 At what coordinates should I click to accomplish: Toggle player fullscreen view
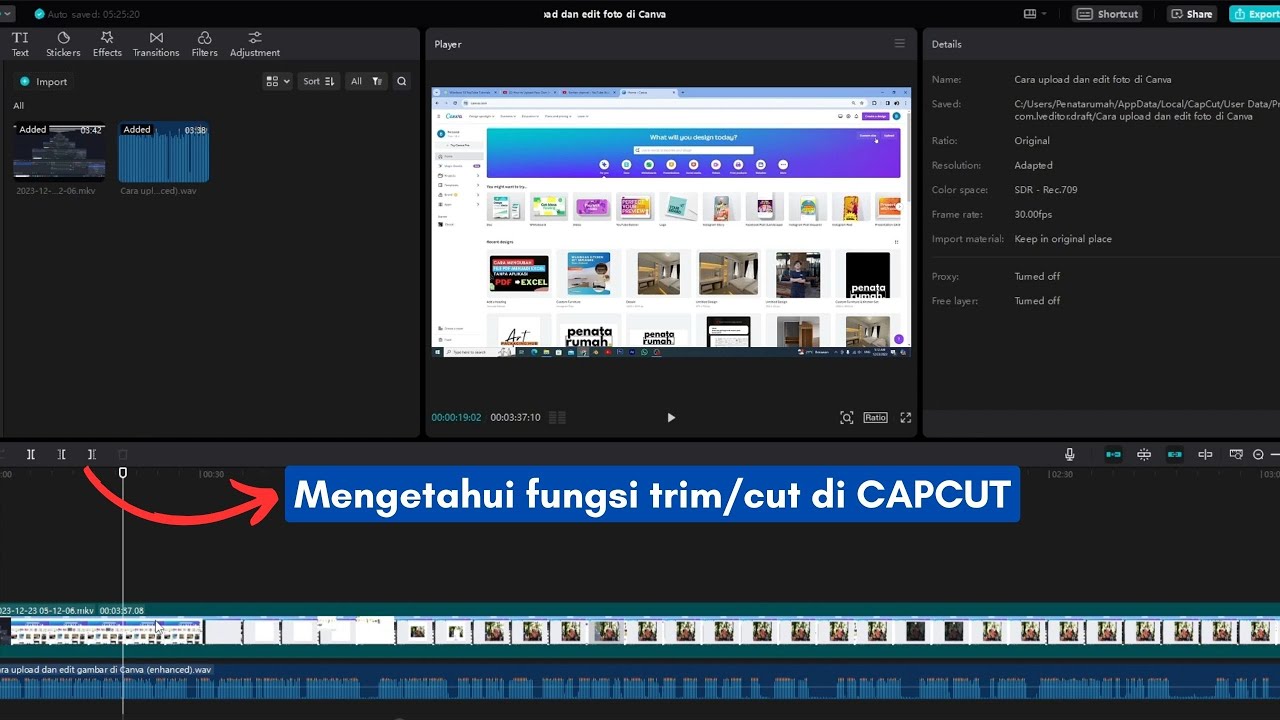tap(906, 417)
